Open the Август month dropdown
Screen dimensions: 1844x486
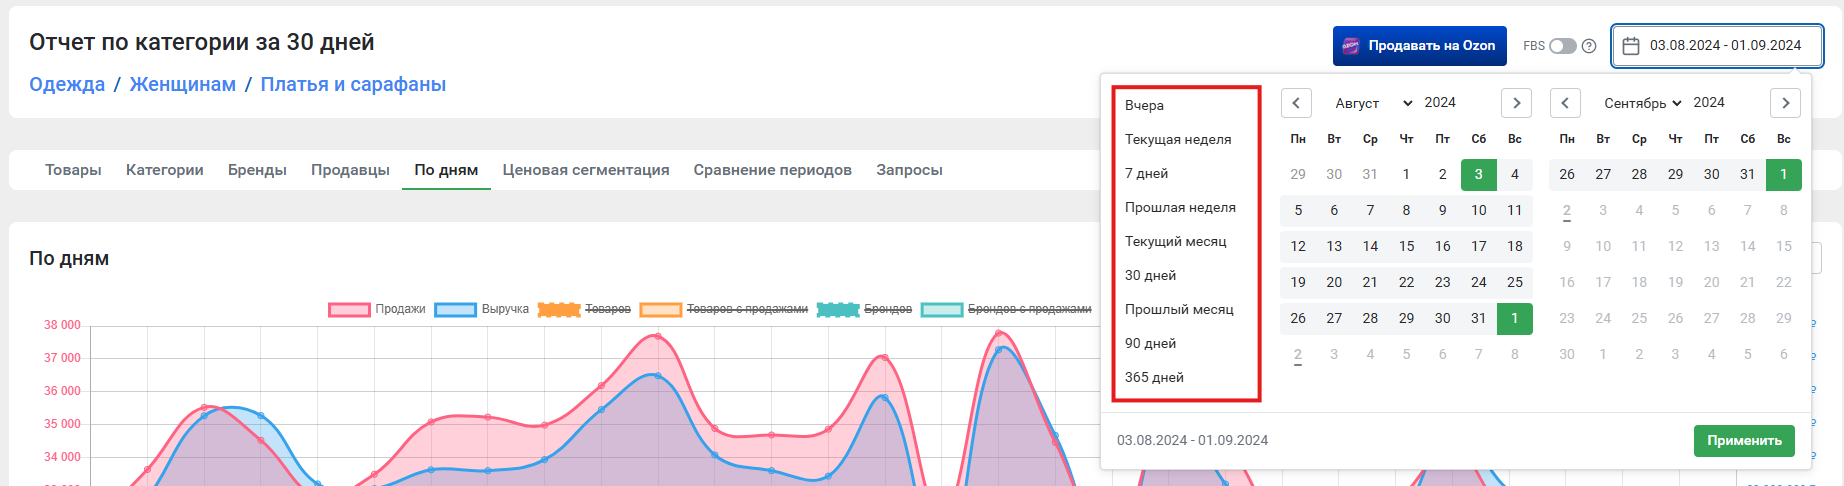1373,103
